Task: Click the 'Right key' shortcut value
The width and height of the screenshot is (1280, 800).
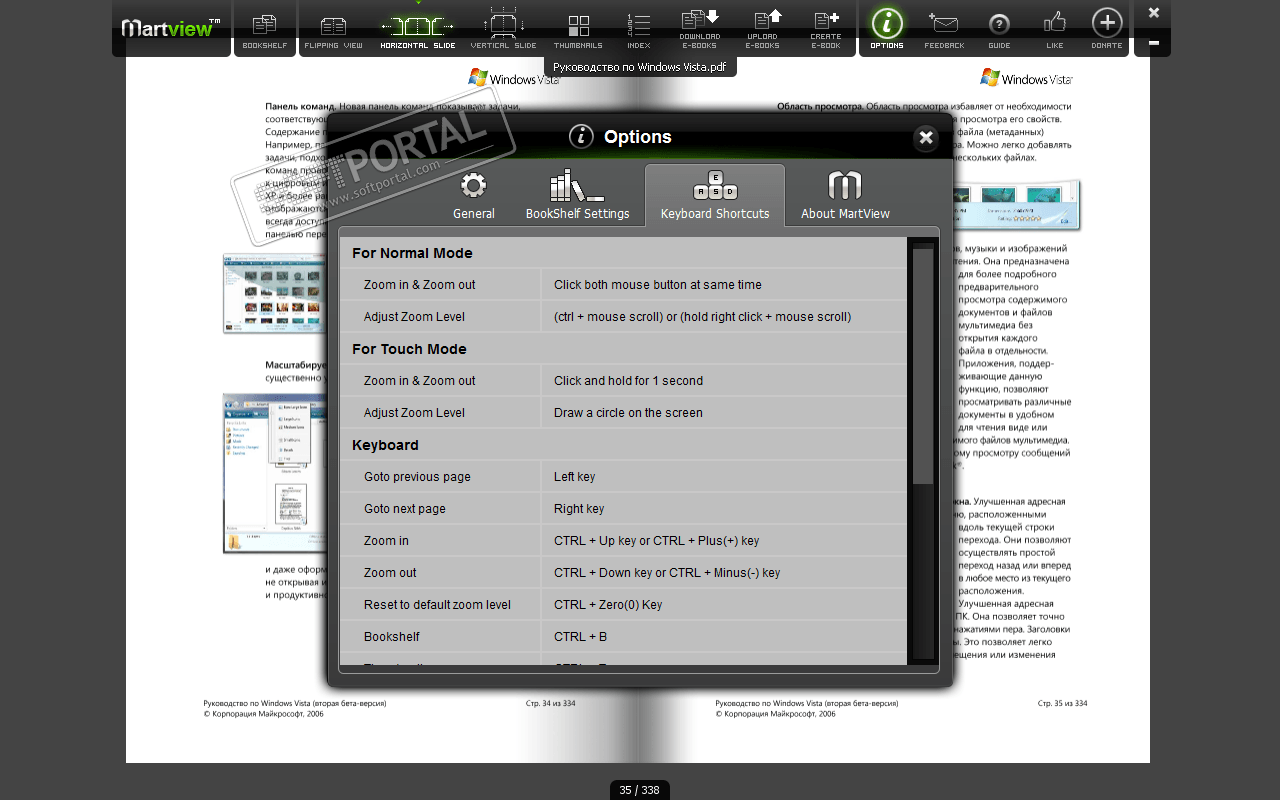Action: tap(579, 509)
